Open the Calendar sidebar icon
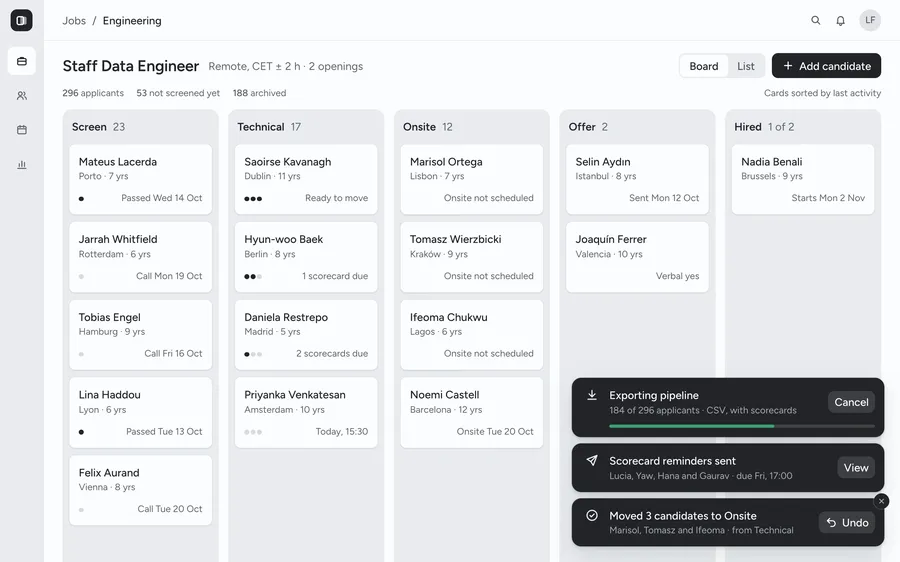This screenshot has height=562, width=900. coord(22,130)
